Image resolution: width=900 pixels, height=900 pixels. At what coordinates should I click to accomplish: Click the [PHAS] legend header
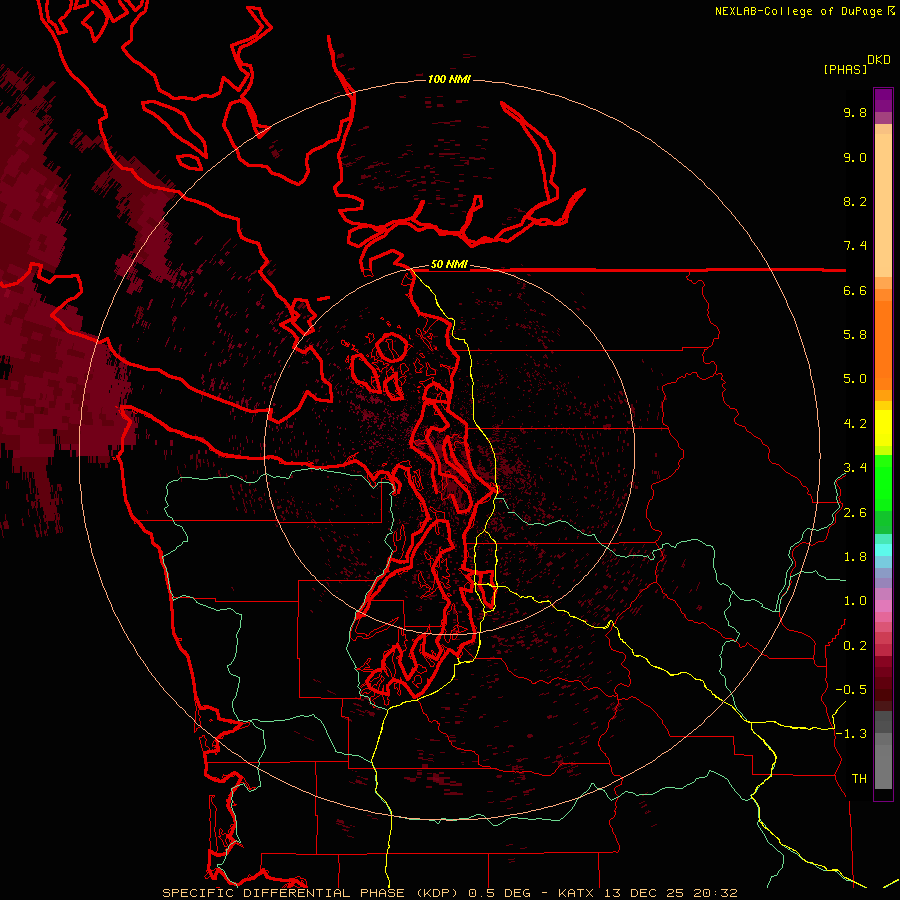(845, 70)
